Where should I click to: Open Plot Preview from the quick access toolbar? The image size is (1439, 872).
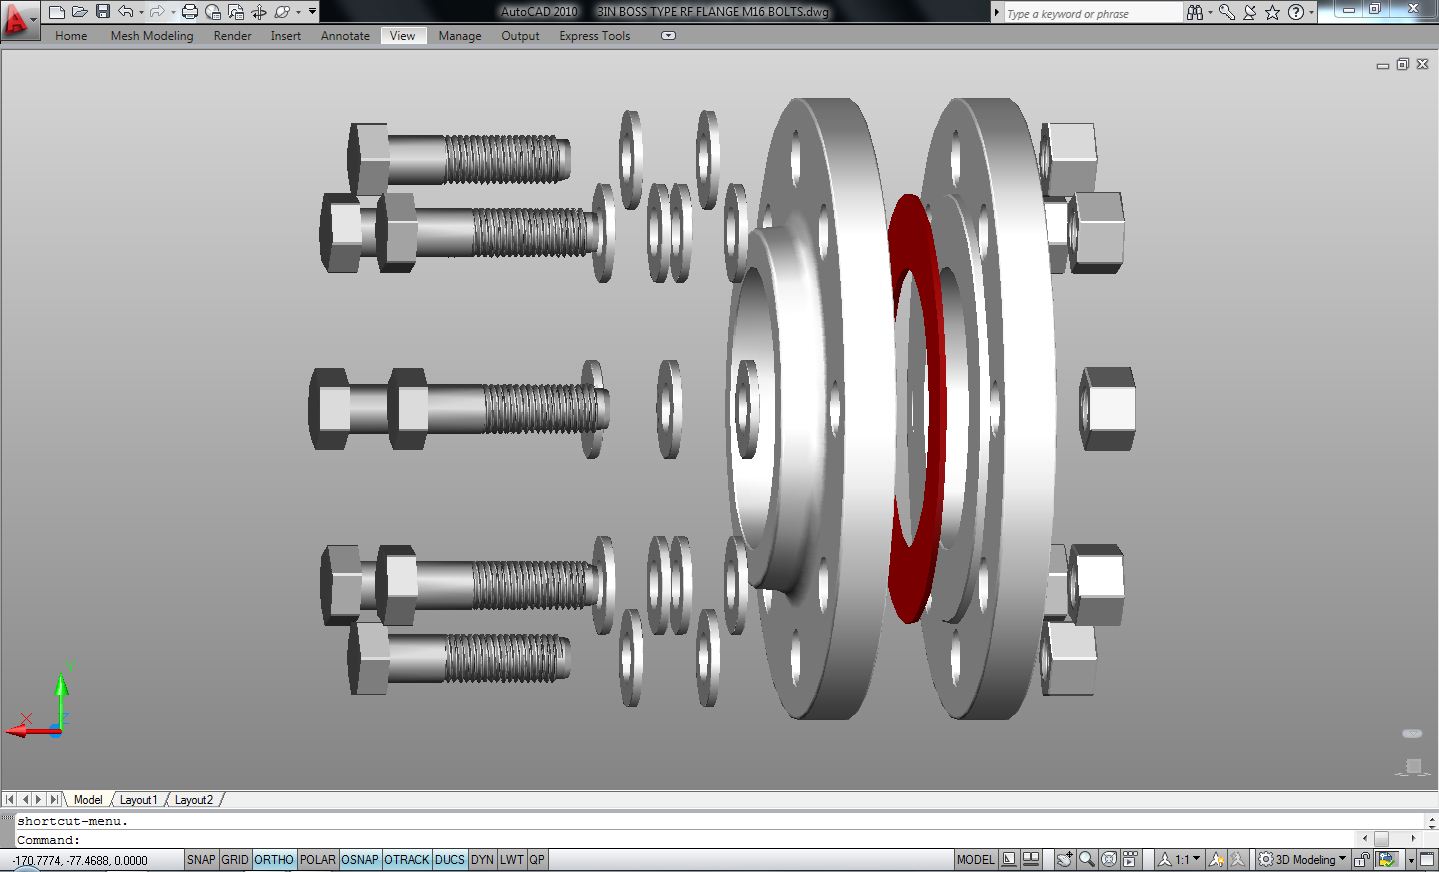tap(213, 12)
